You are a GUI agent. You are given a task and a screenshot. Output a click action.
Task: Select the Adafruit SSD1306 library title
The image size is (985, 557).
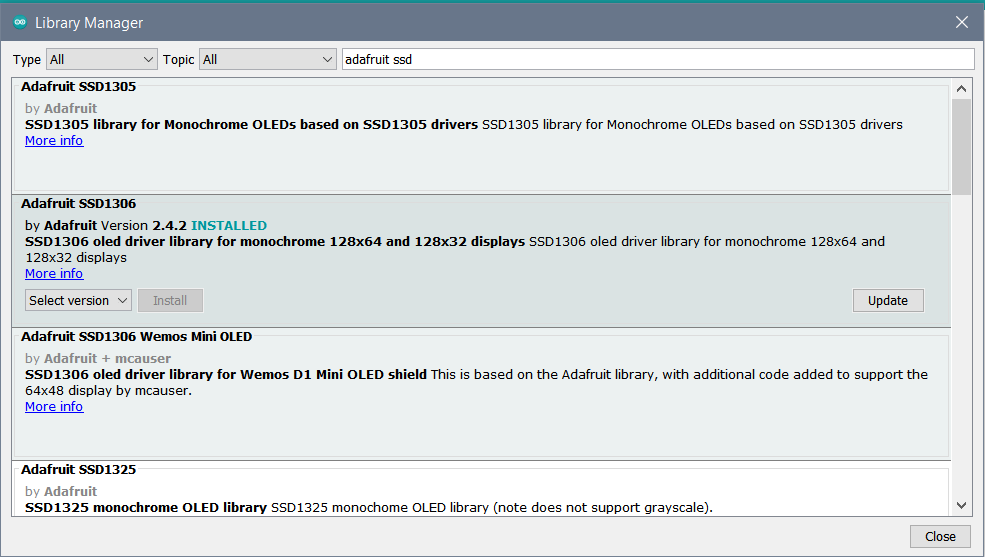(x=79, y=203)
